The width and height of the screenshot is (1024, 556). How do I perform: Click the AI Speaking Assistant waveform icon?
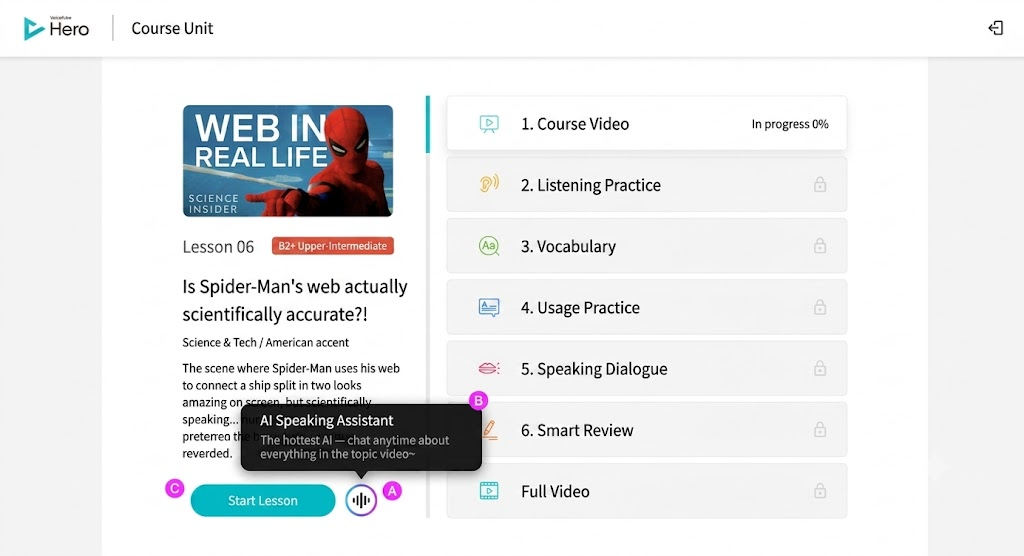361,500
